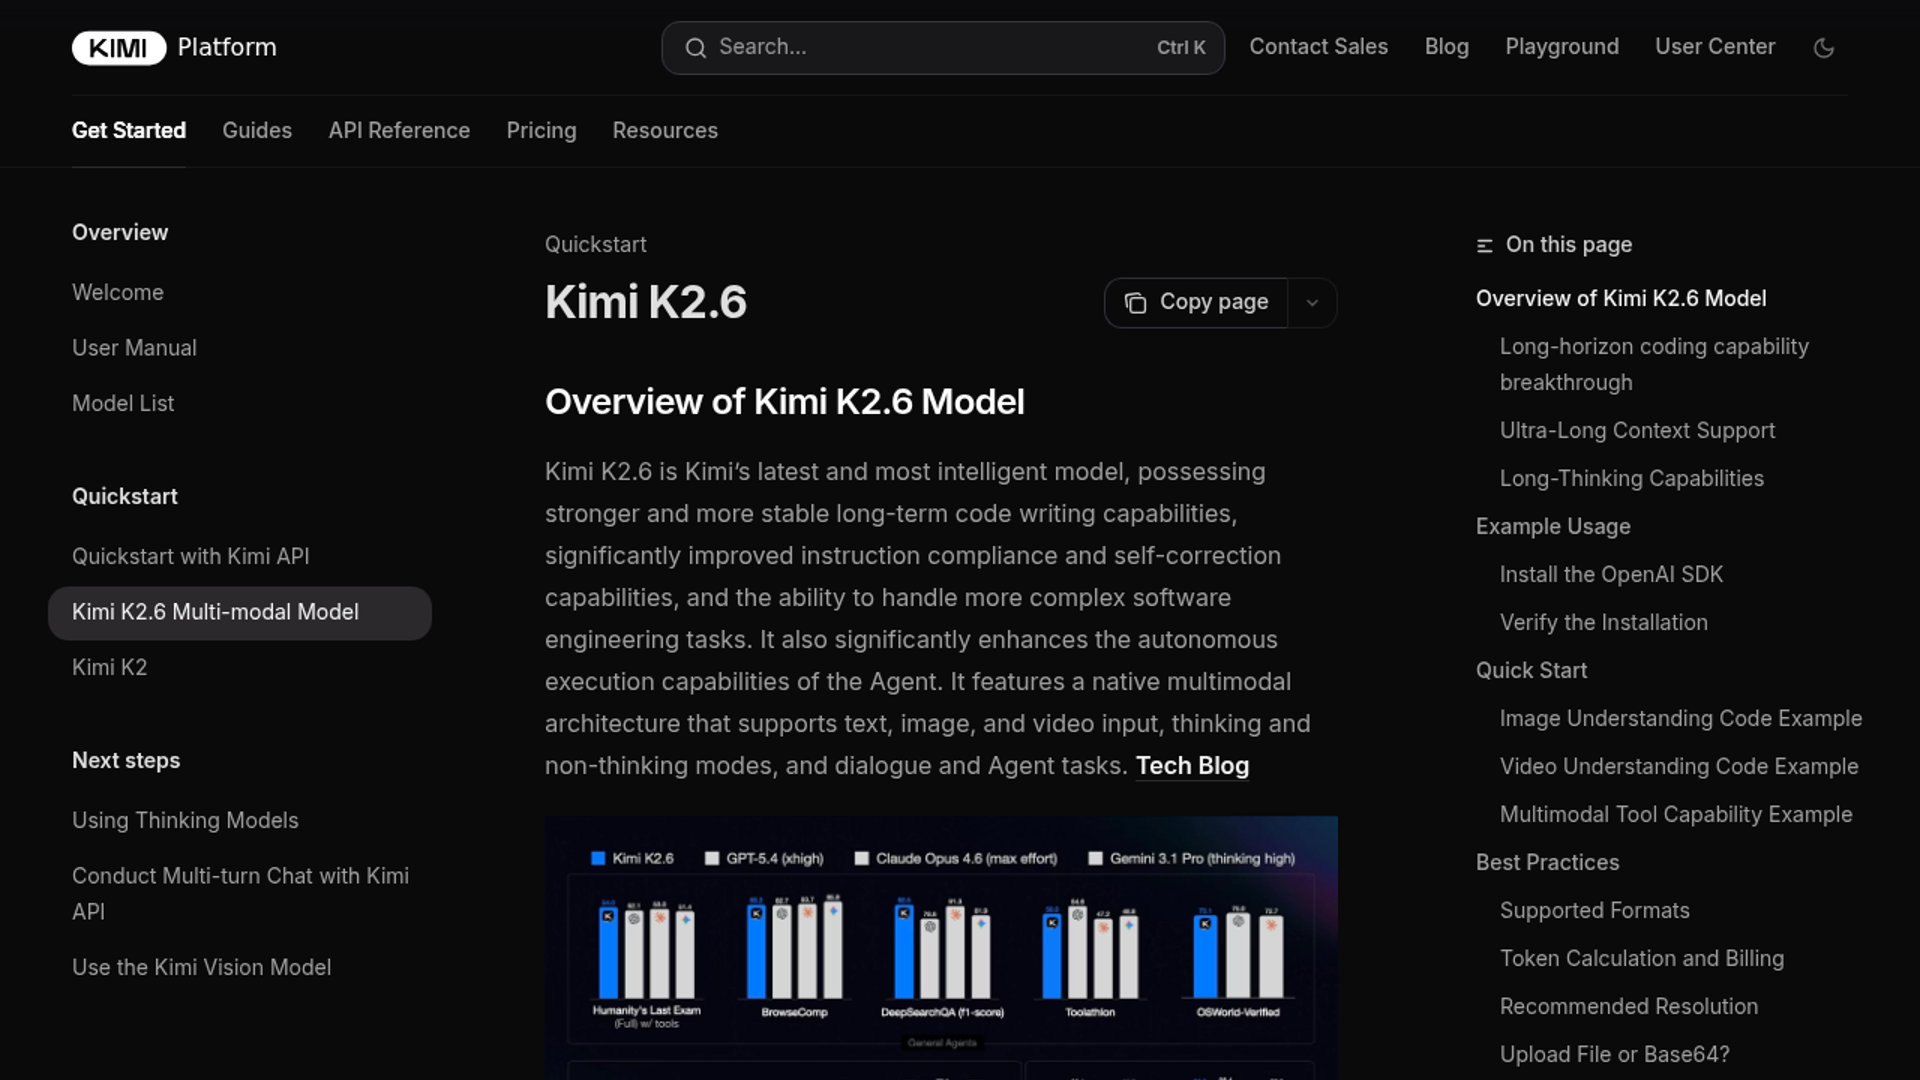Open the Copy page dropdown chevron
This screenshot has height=1080, width=1920.
(1312, 302)
